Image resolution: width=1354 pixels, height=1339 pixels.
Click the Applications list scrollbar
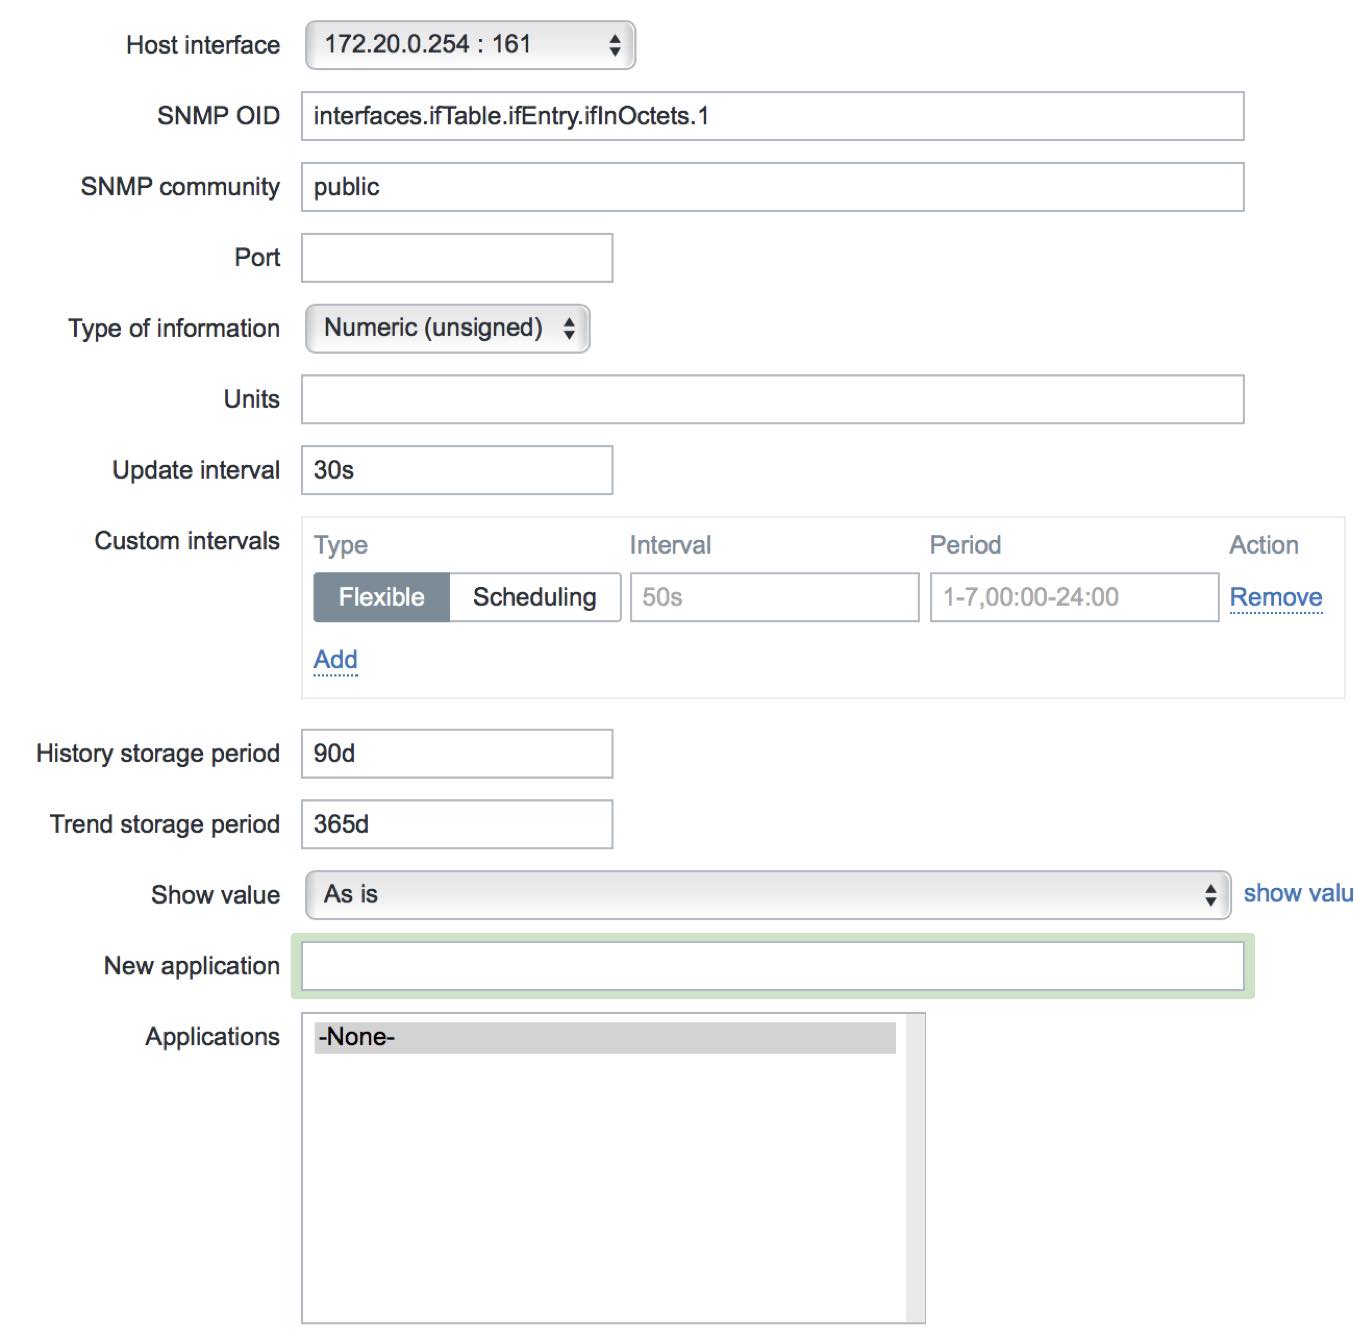(915, 1168)
